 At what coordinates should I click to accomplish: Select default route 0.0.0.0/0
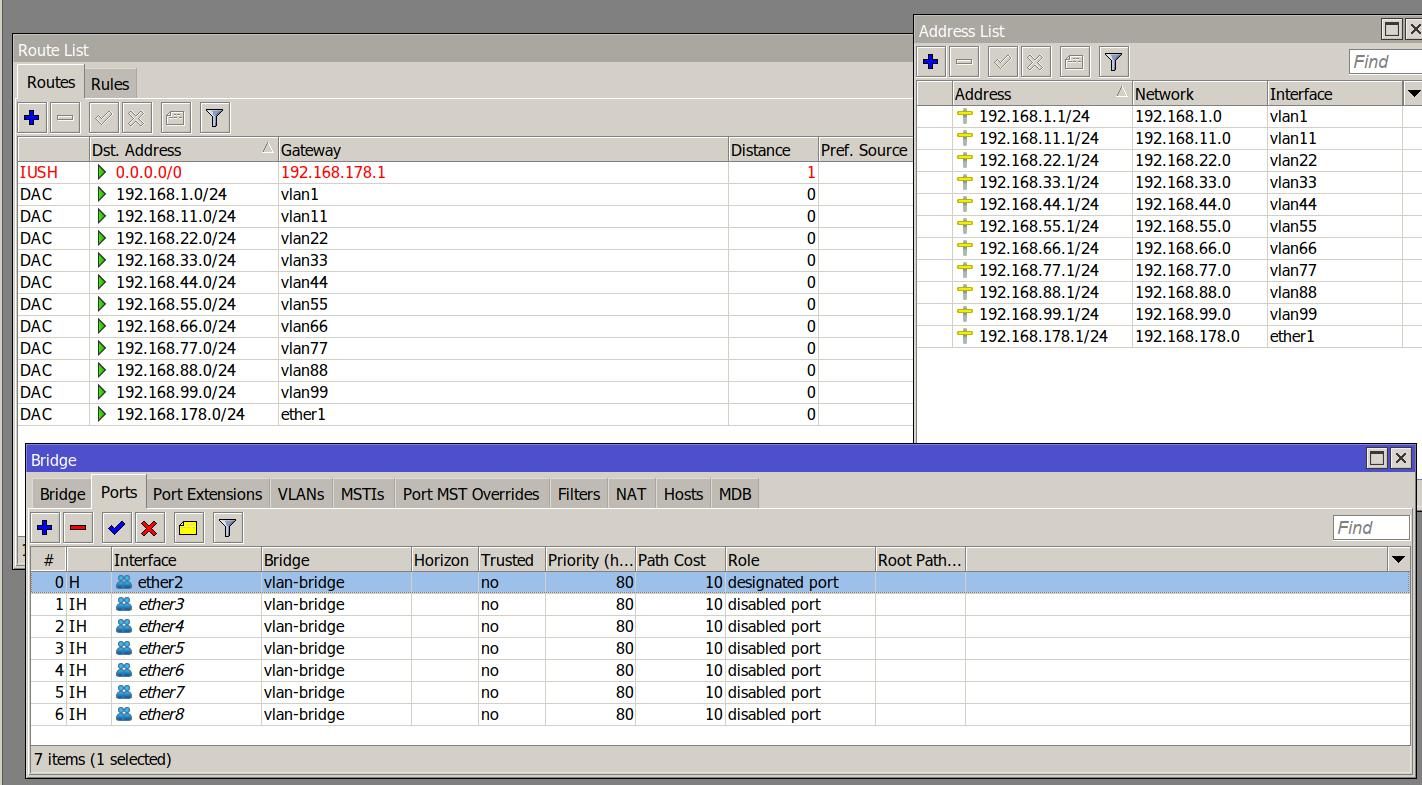(465, 172)
